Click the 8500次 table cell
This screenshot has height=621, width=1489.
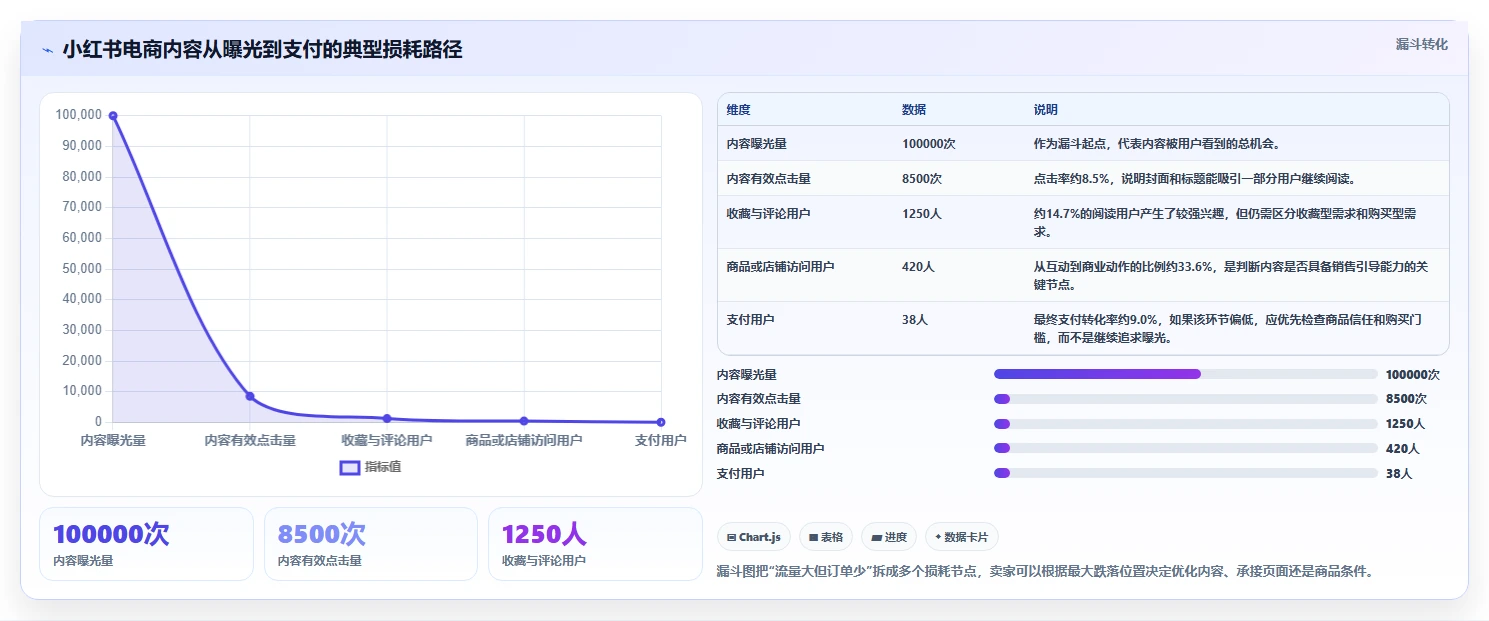pyautogui.click(x=922, y=179)
